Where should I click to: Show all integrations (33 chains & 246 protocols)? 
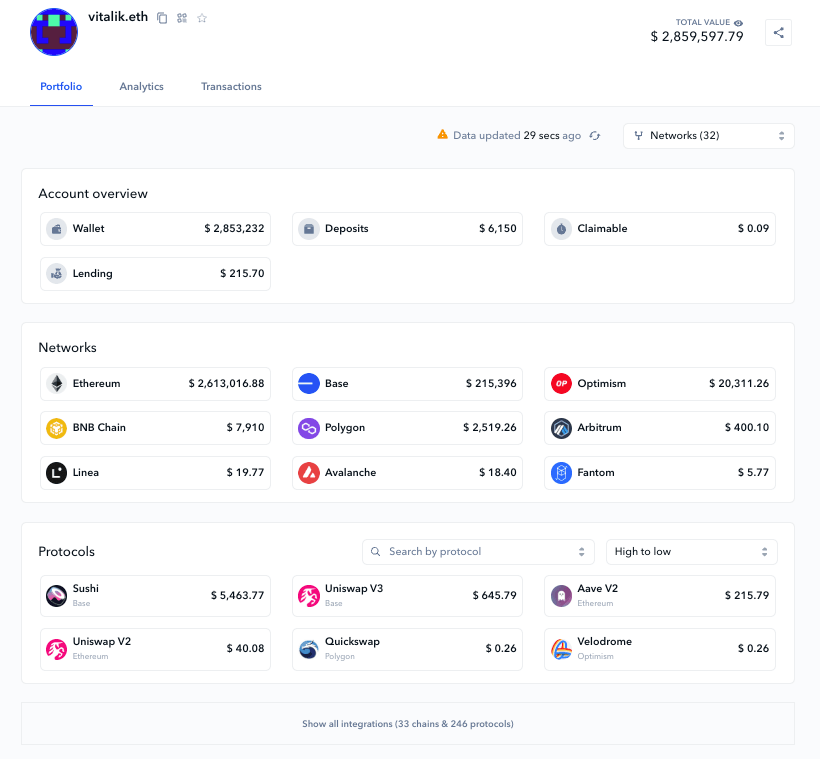pyautogui.click(x=408, y=724)
